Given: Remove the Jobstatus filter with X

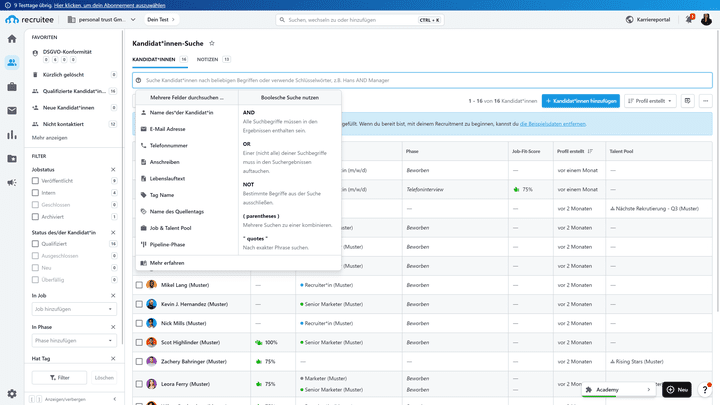Looking at the screenshot, I should [x=113, y=169].
